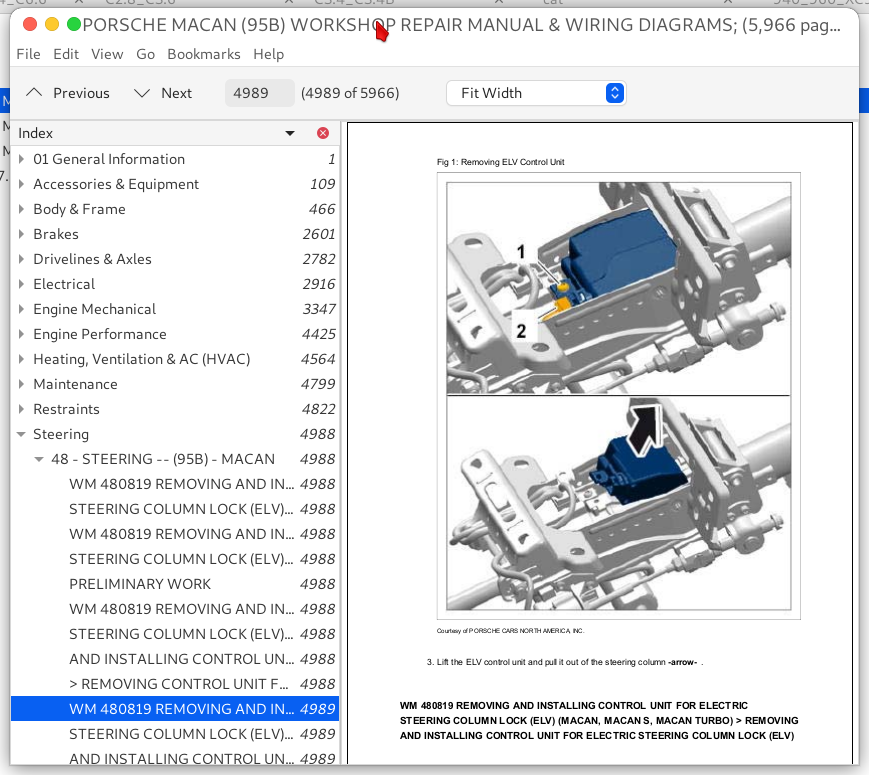Image resolution: width=869 pixels, height=775 pixels.
Task: Open the Go menu
Action: (x=145, y=54)
